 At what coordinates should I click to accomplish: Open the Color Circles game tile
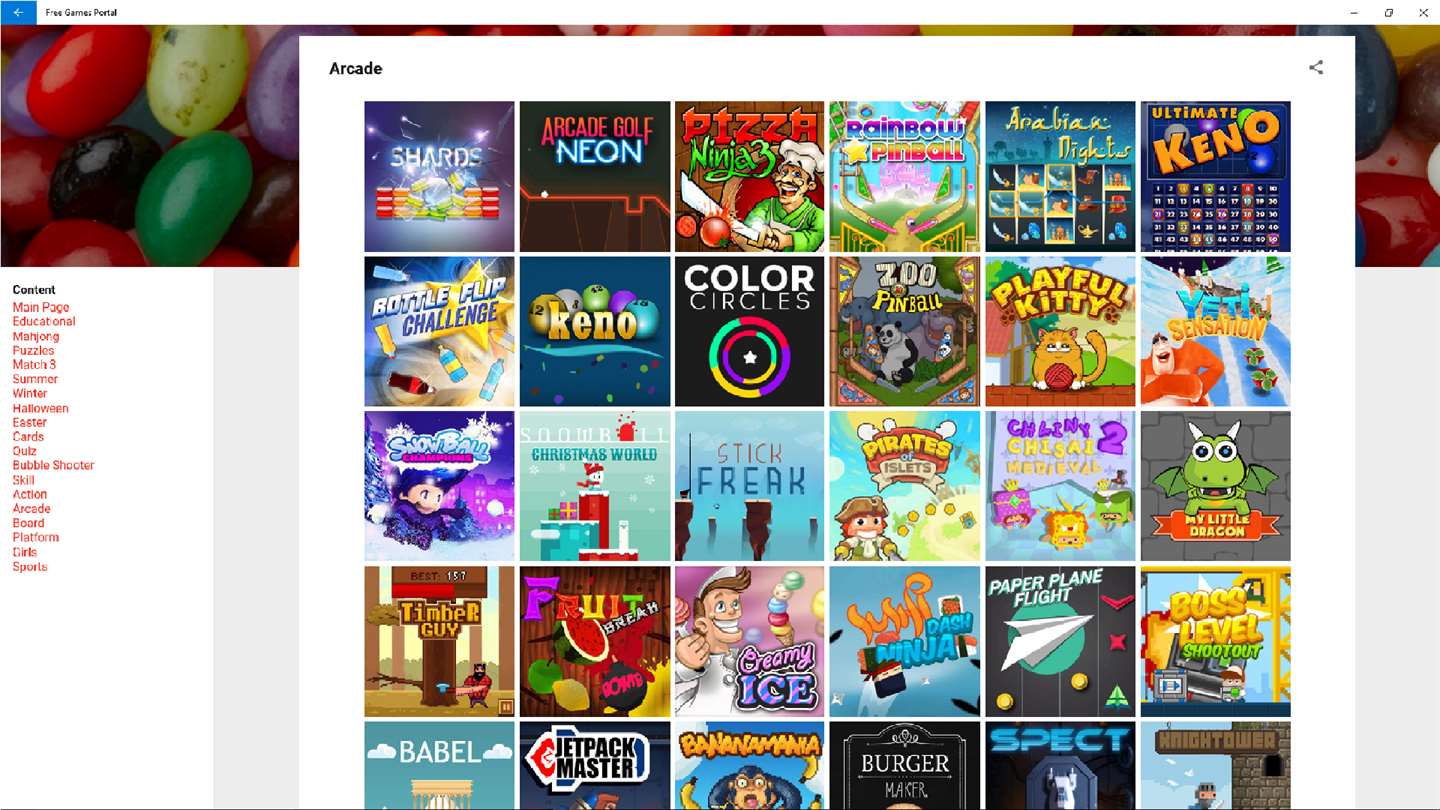(x=750, y=331)
